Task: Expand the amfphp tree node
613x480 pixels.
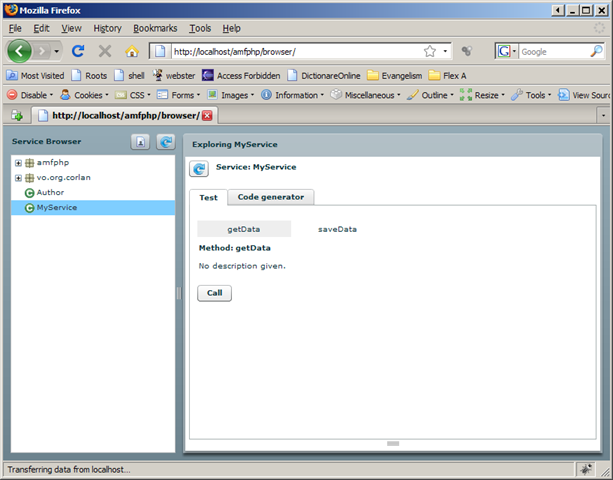Action: 18,163
